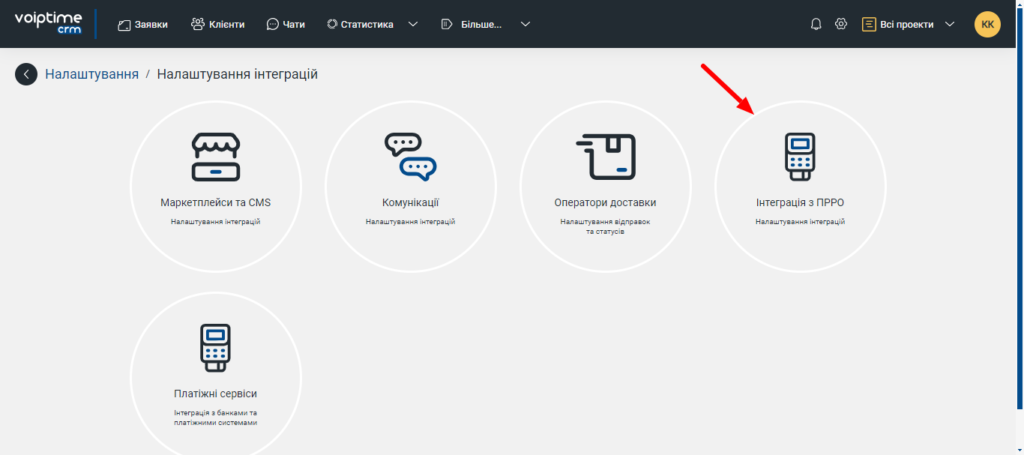
Task: Click Налаштування інтеграцій under Комунікації
Action: (x=410, y=222)
